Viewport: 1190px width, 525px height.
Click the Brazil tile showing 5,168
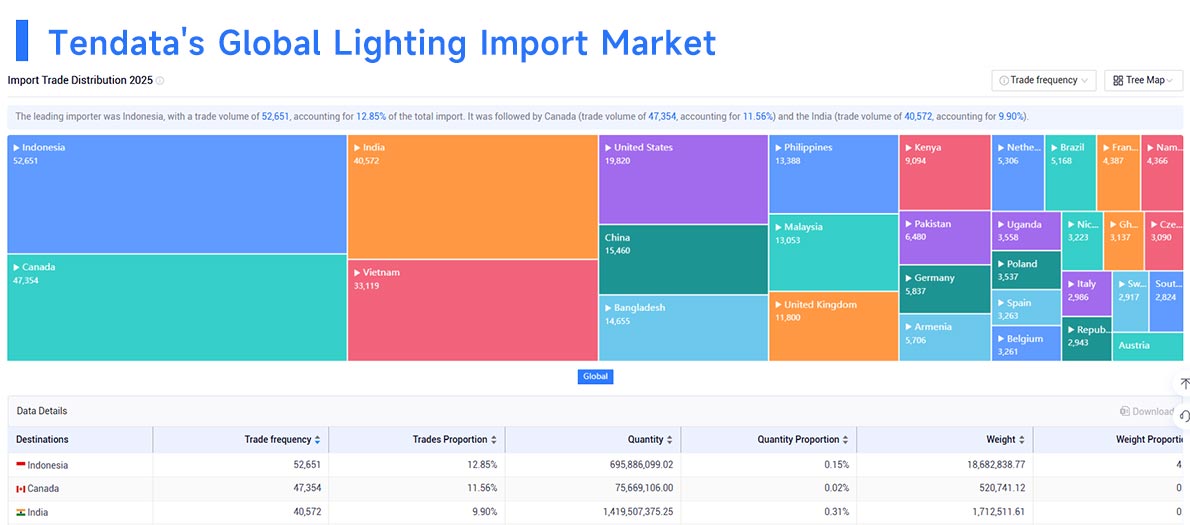tap(1070, 173)
